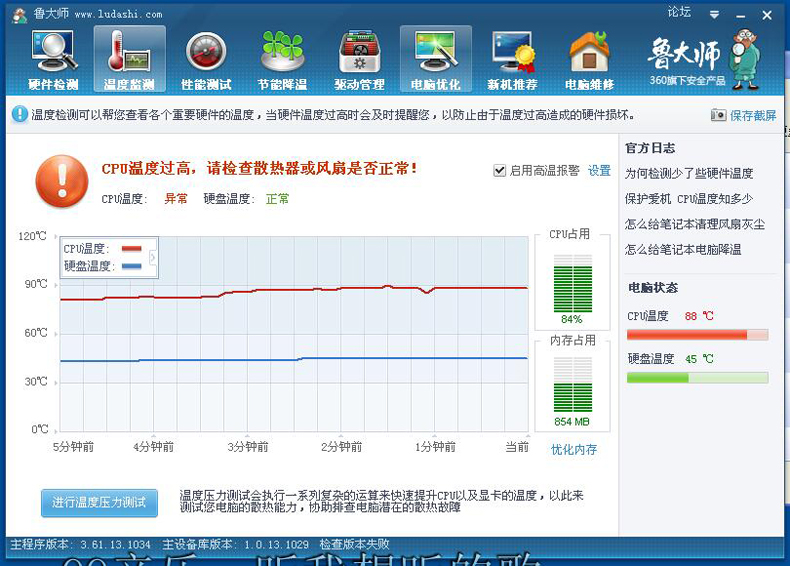Image resolution: width=790 pixels, height=566 pixels.
Task: Open log entry 保护爱机 CPU温度知多少
Action: pos(689,199)
